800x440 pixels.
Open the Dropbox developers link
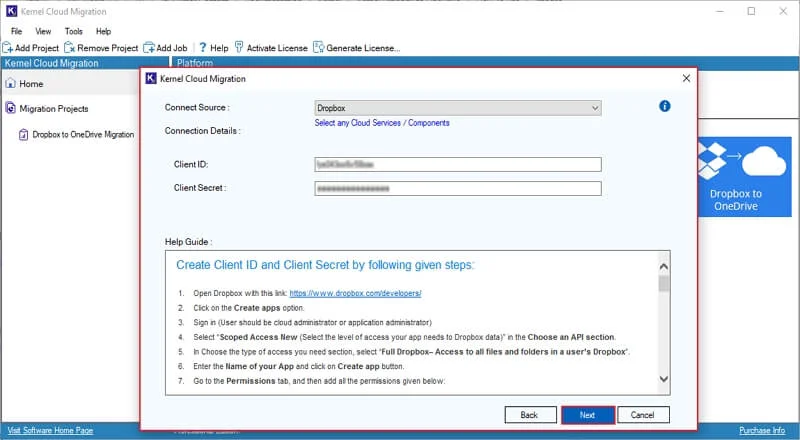tap(355, 294)
